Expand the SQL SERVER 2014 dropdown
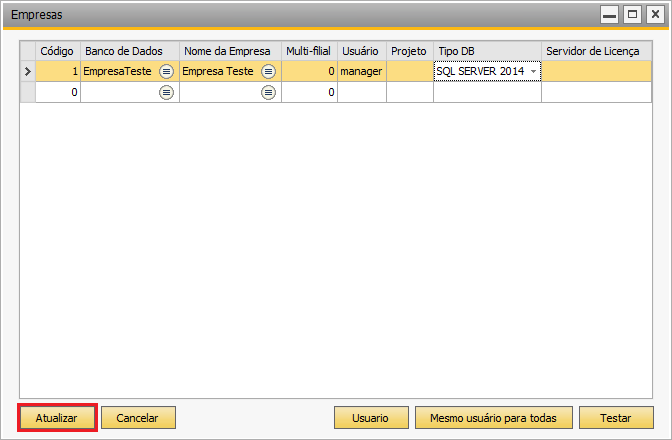Image resolution: width=672 pixels, height=440 pixels. (x=534, y=72)
